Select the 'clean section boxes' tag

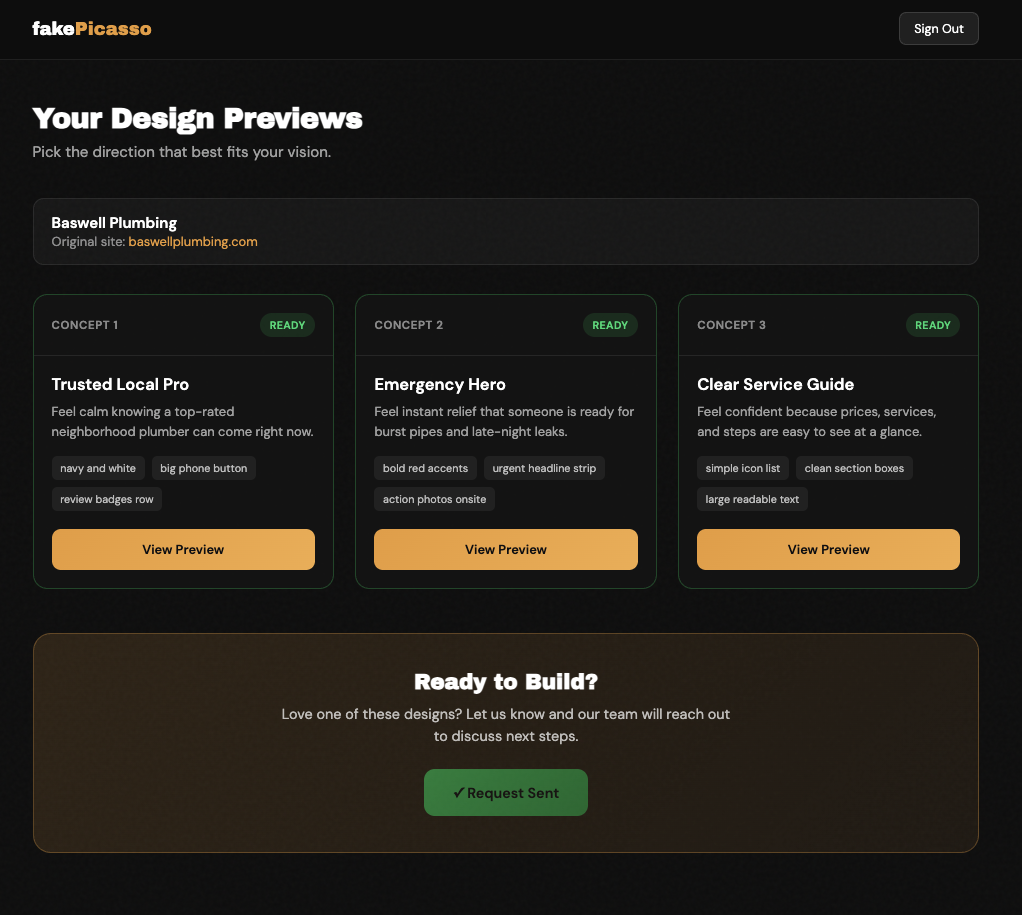point(854,467)
